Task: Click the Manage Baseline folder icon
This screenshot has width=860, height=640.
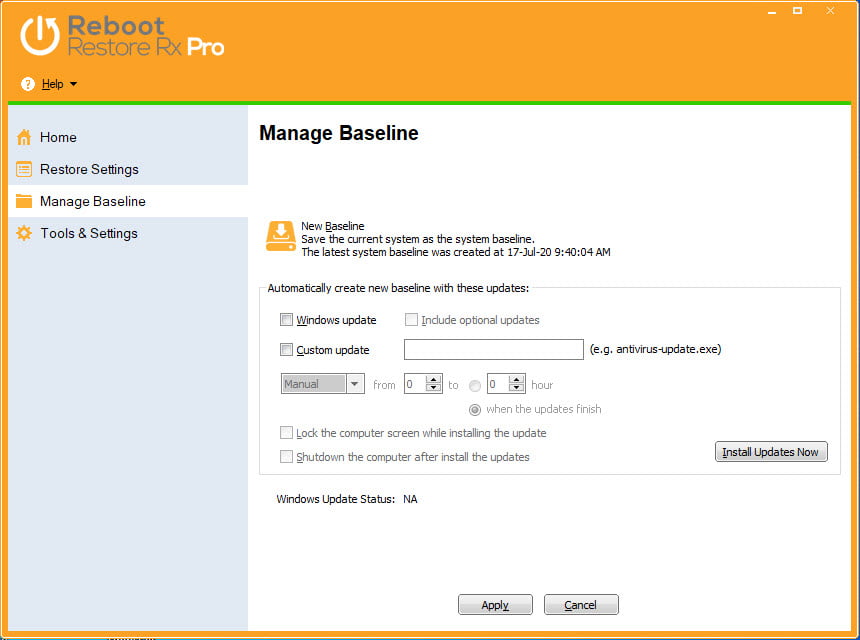Action: [24, 201]
